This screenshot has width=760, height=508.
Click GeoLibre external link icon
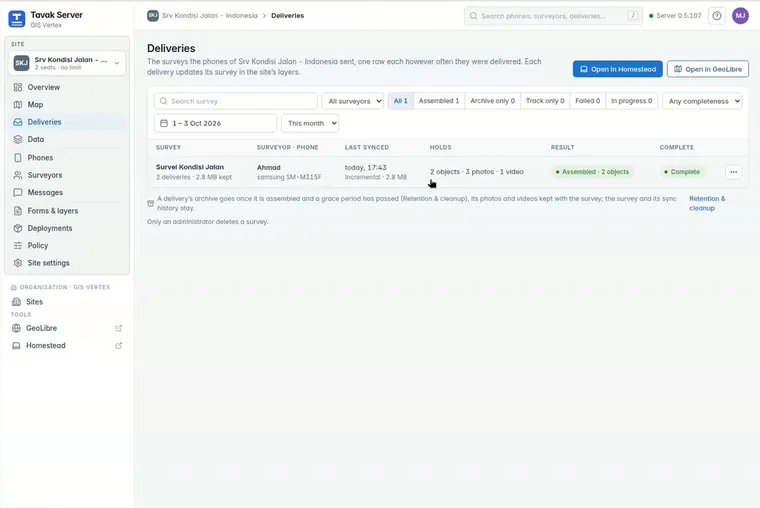[x=118, y=328]
